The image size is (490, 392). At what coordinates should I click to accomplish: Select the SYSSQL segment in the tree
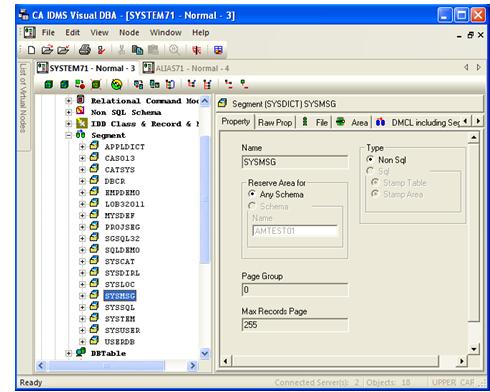point(120,307)
